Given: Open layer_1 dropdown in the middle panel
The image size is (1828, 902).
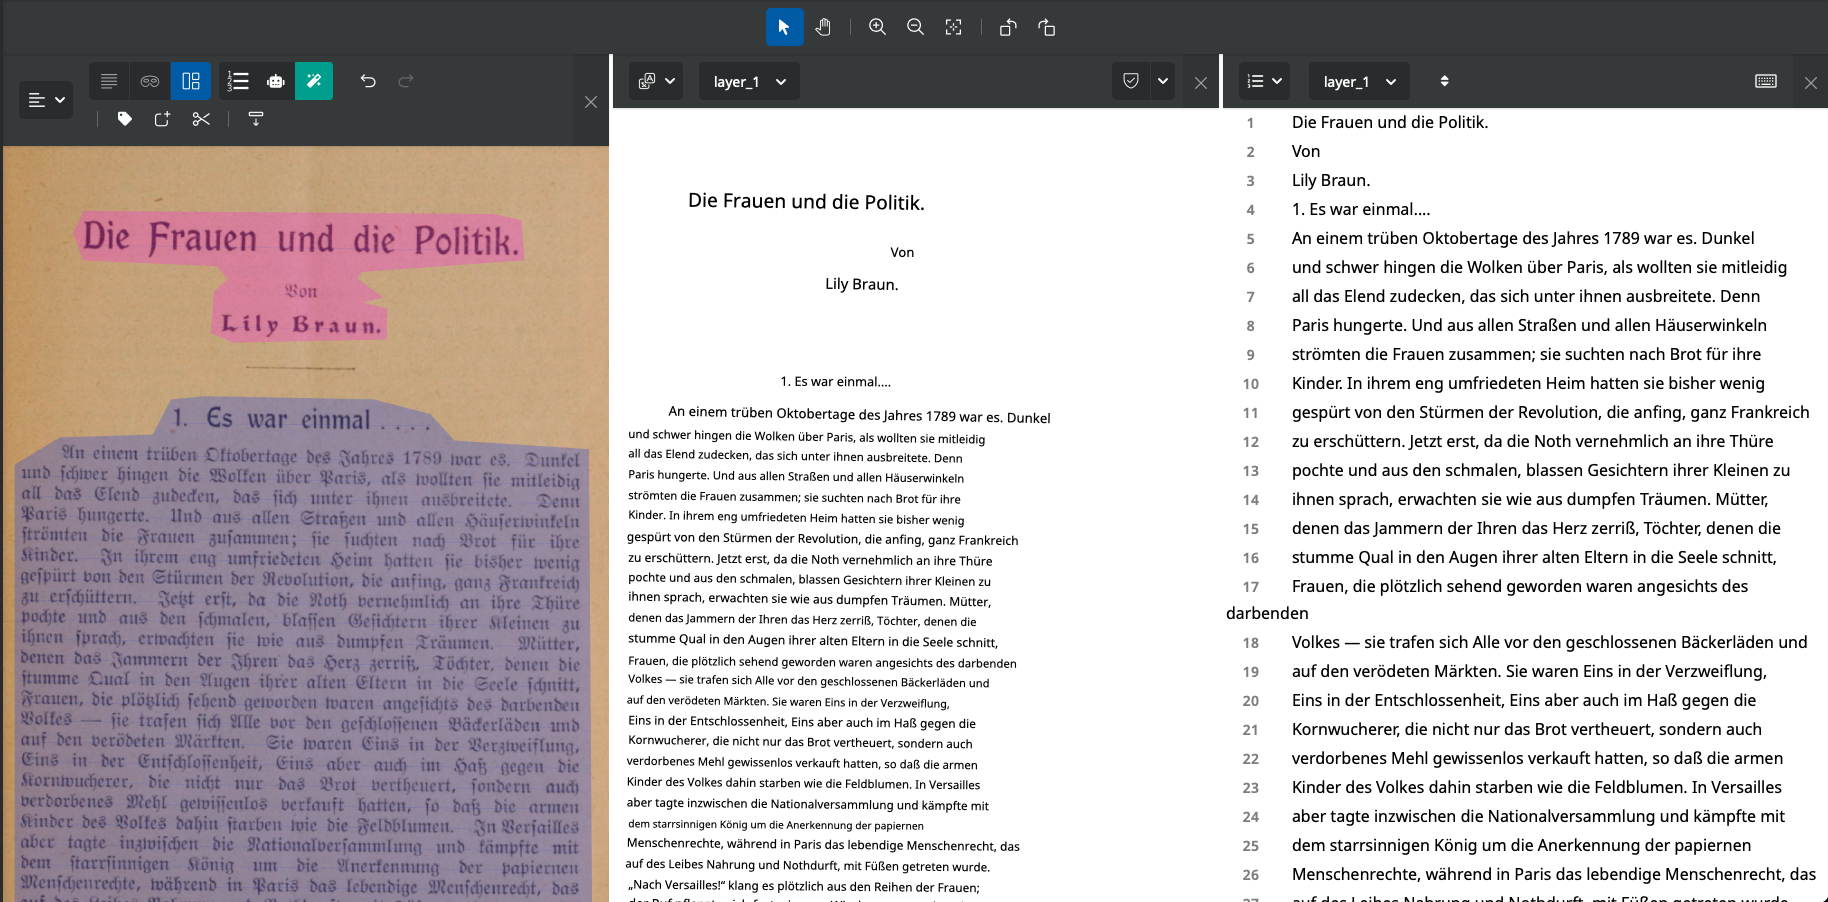Looking at the screenshot, I should pos(749,81).
